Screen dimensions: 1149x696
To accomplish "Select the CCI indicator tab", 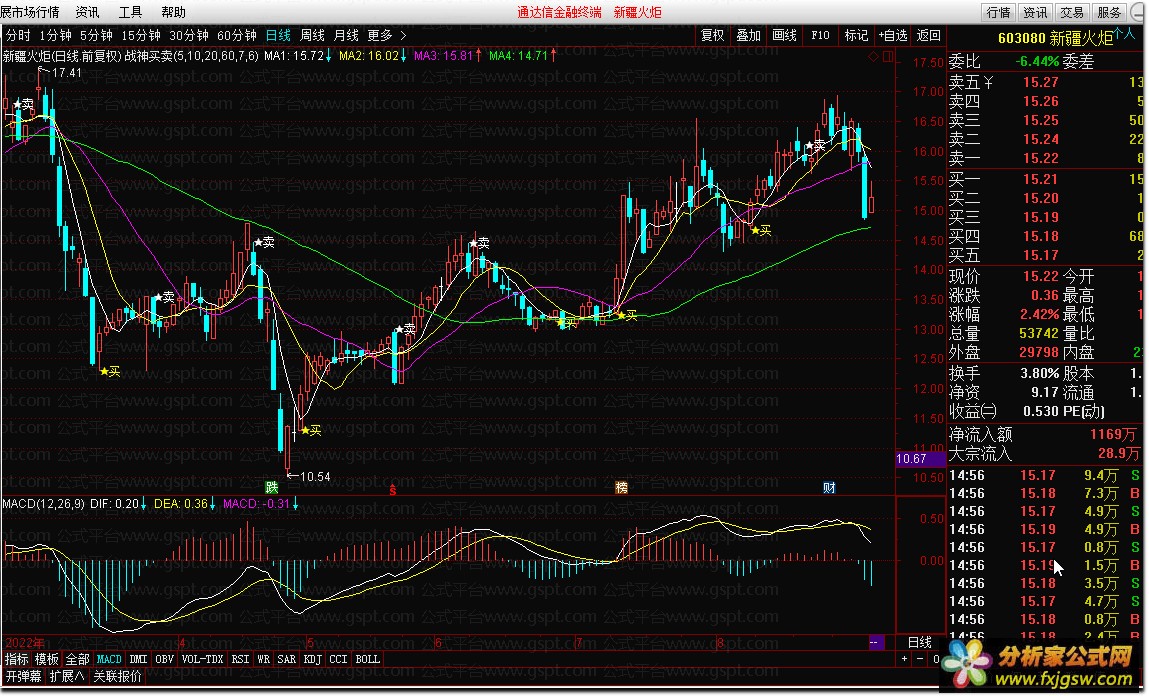I will [x=338, y=659].
